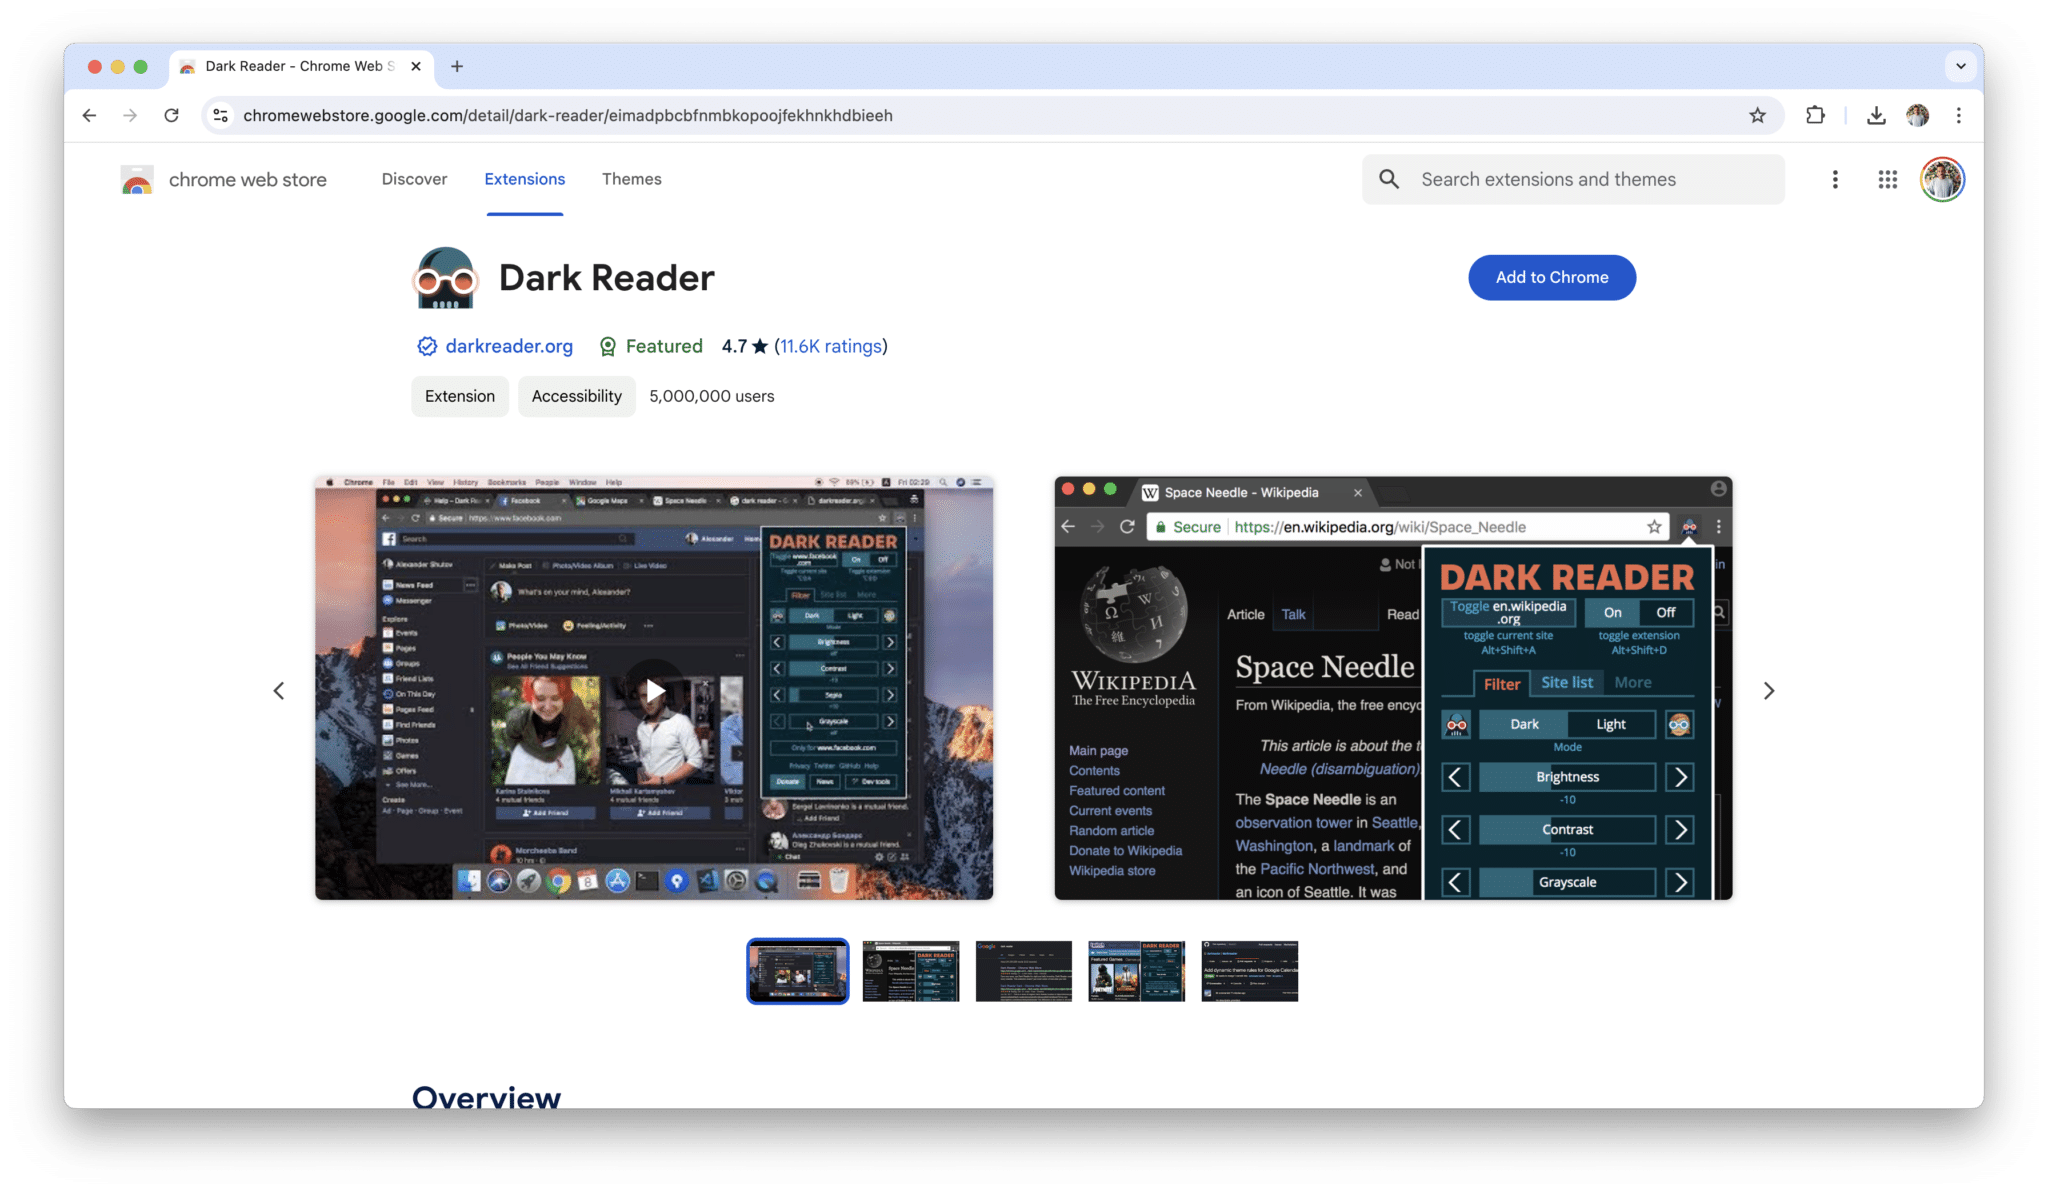Open the web store three-dot options menu
Image resolution: width=2048 pixels, height=1193 pixels.
pos(1834,179)
